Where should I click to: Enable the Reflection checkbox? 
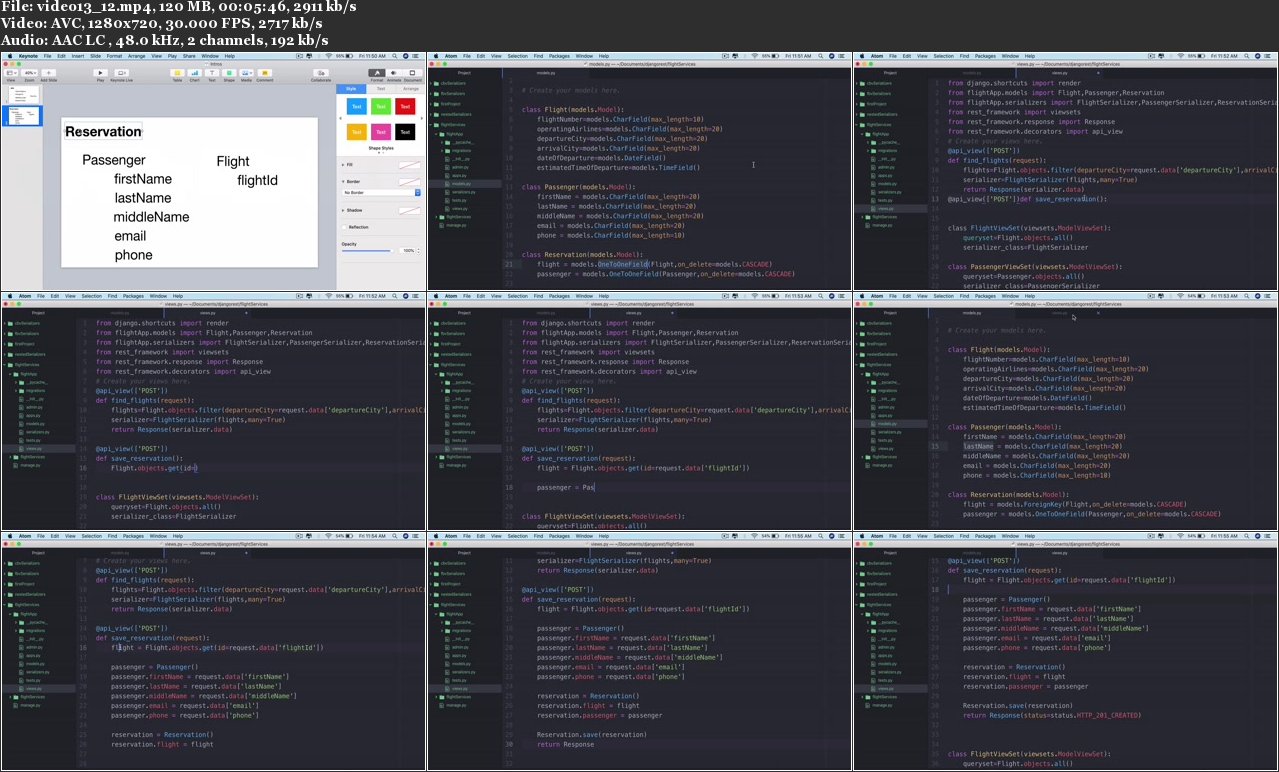tap(345, 227)
